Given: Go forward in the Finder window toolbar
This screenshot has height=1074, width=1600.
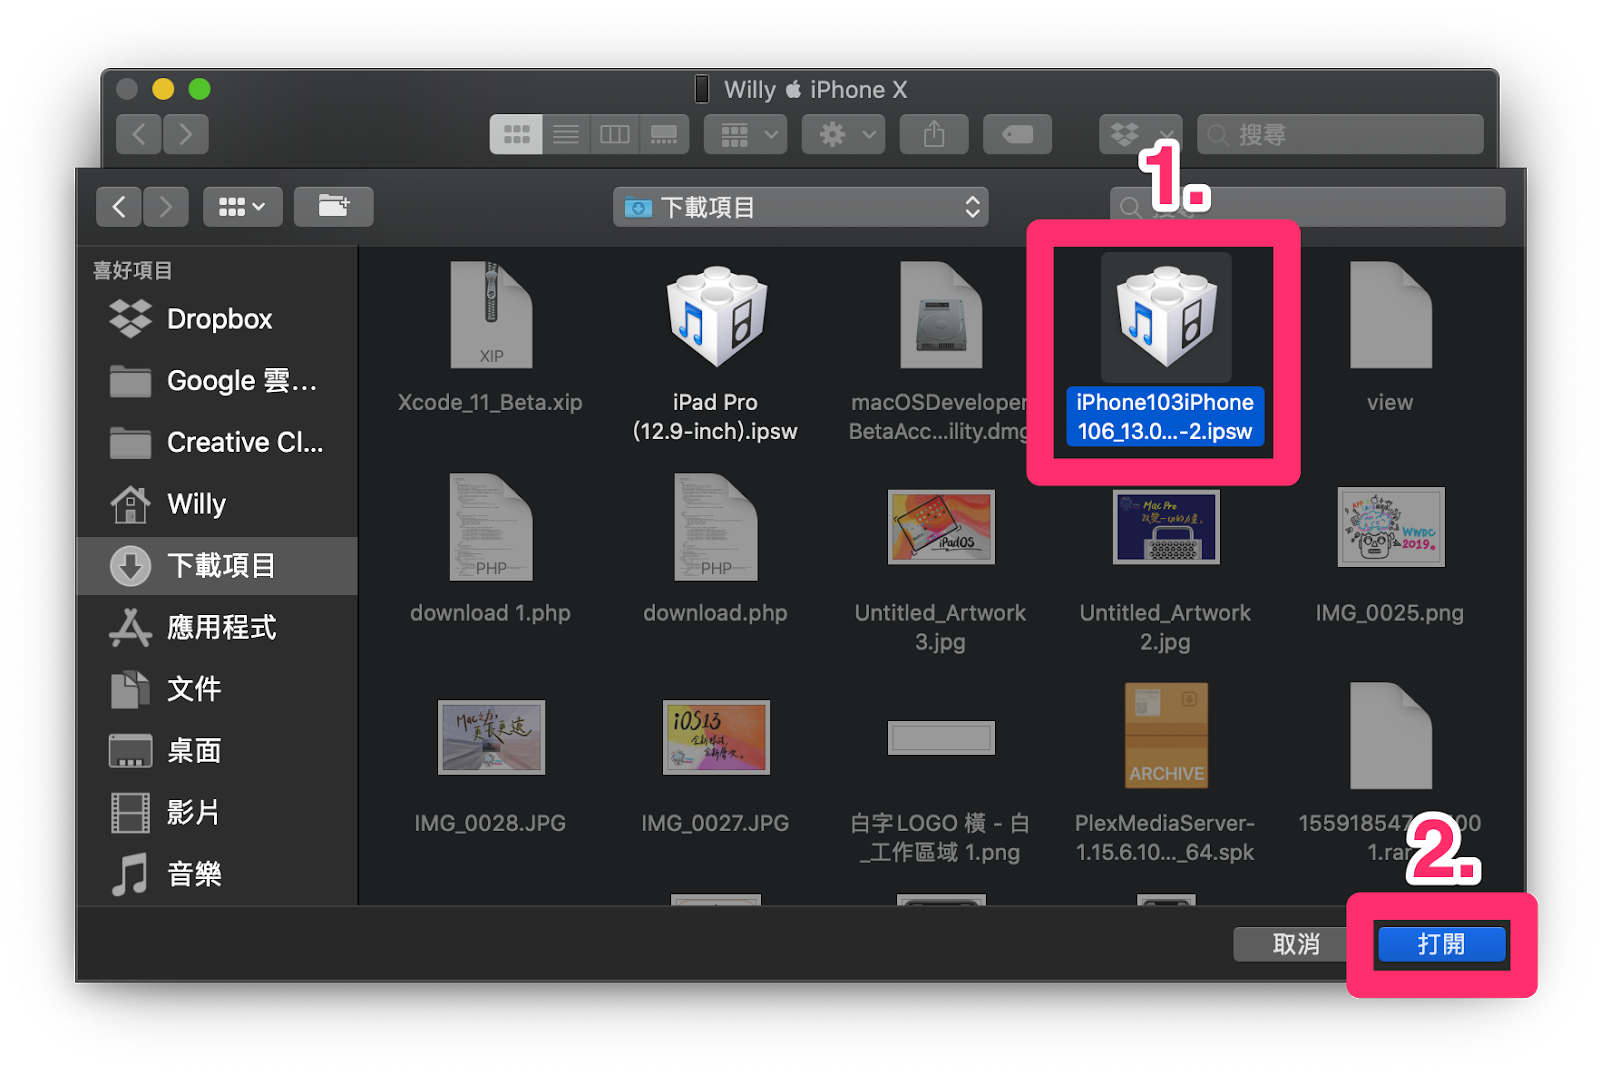Looking at the screenshot, I should pyautogui.click(x=185, y=134).
